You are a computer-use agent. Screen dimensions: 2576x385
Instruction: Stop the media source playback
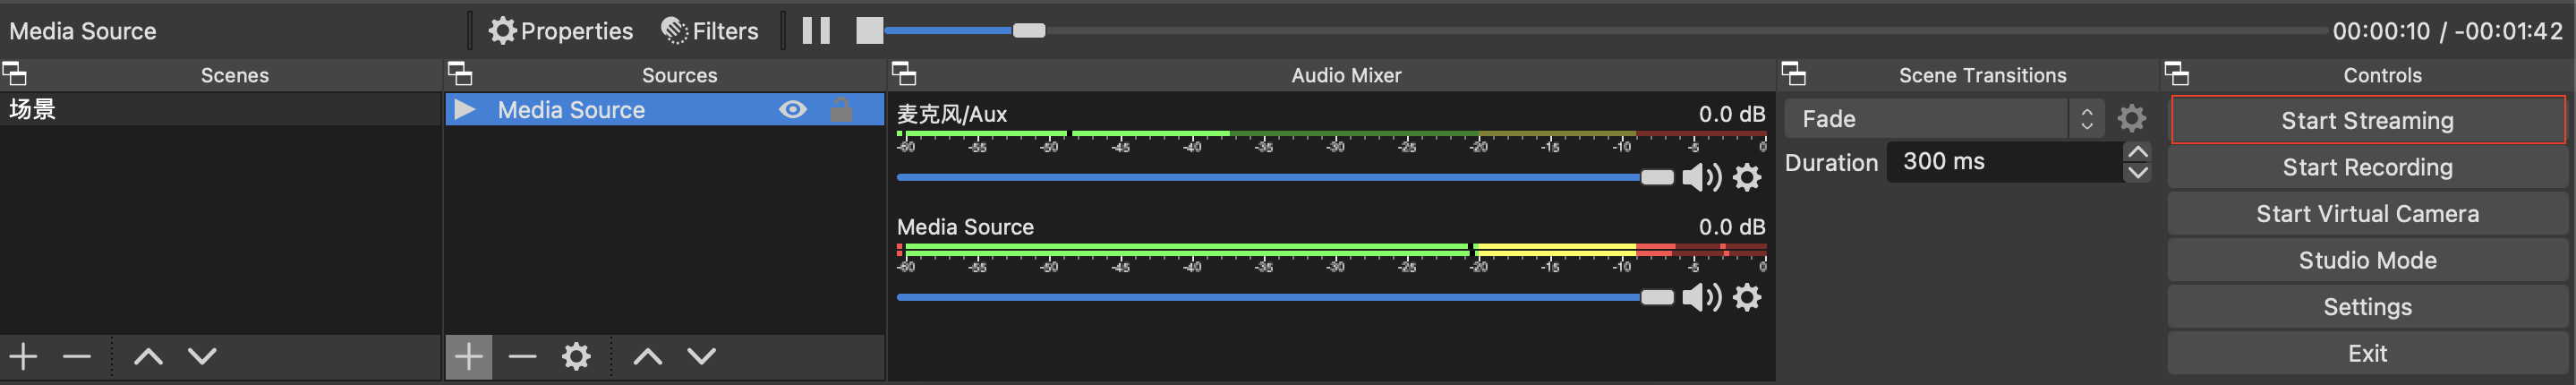pyautogui.click(x=869, y=30)
